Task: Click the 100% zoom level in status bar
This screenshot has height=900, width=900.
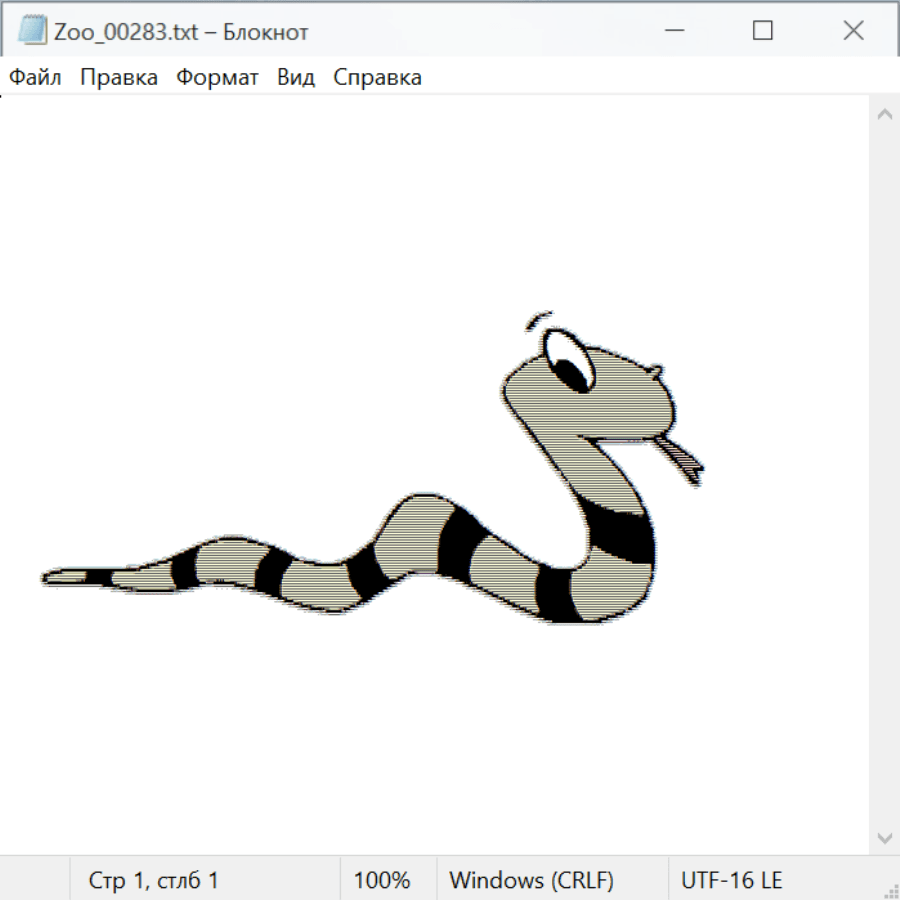Action: pos(382,881)
